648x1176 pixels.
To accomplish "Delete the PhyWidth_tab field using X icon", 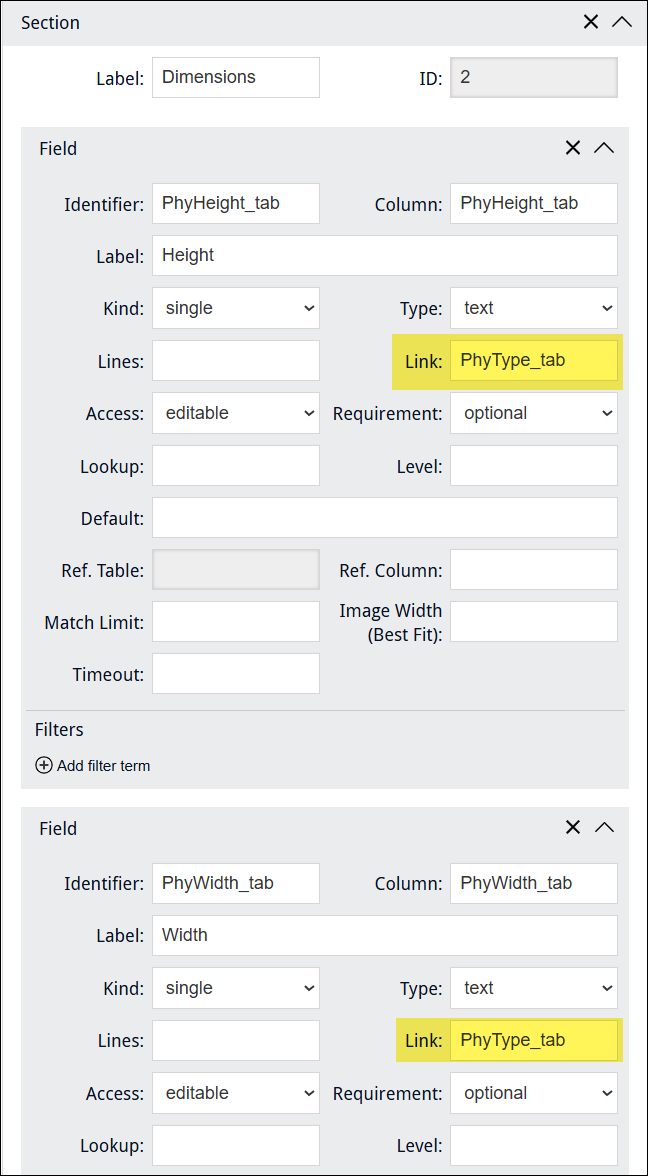I will coord(573,828).
